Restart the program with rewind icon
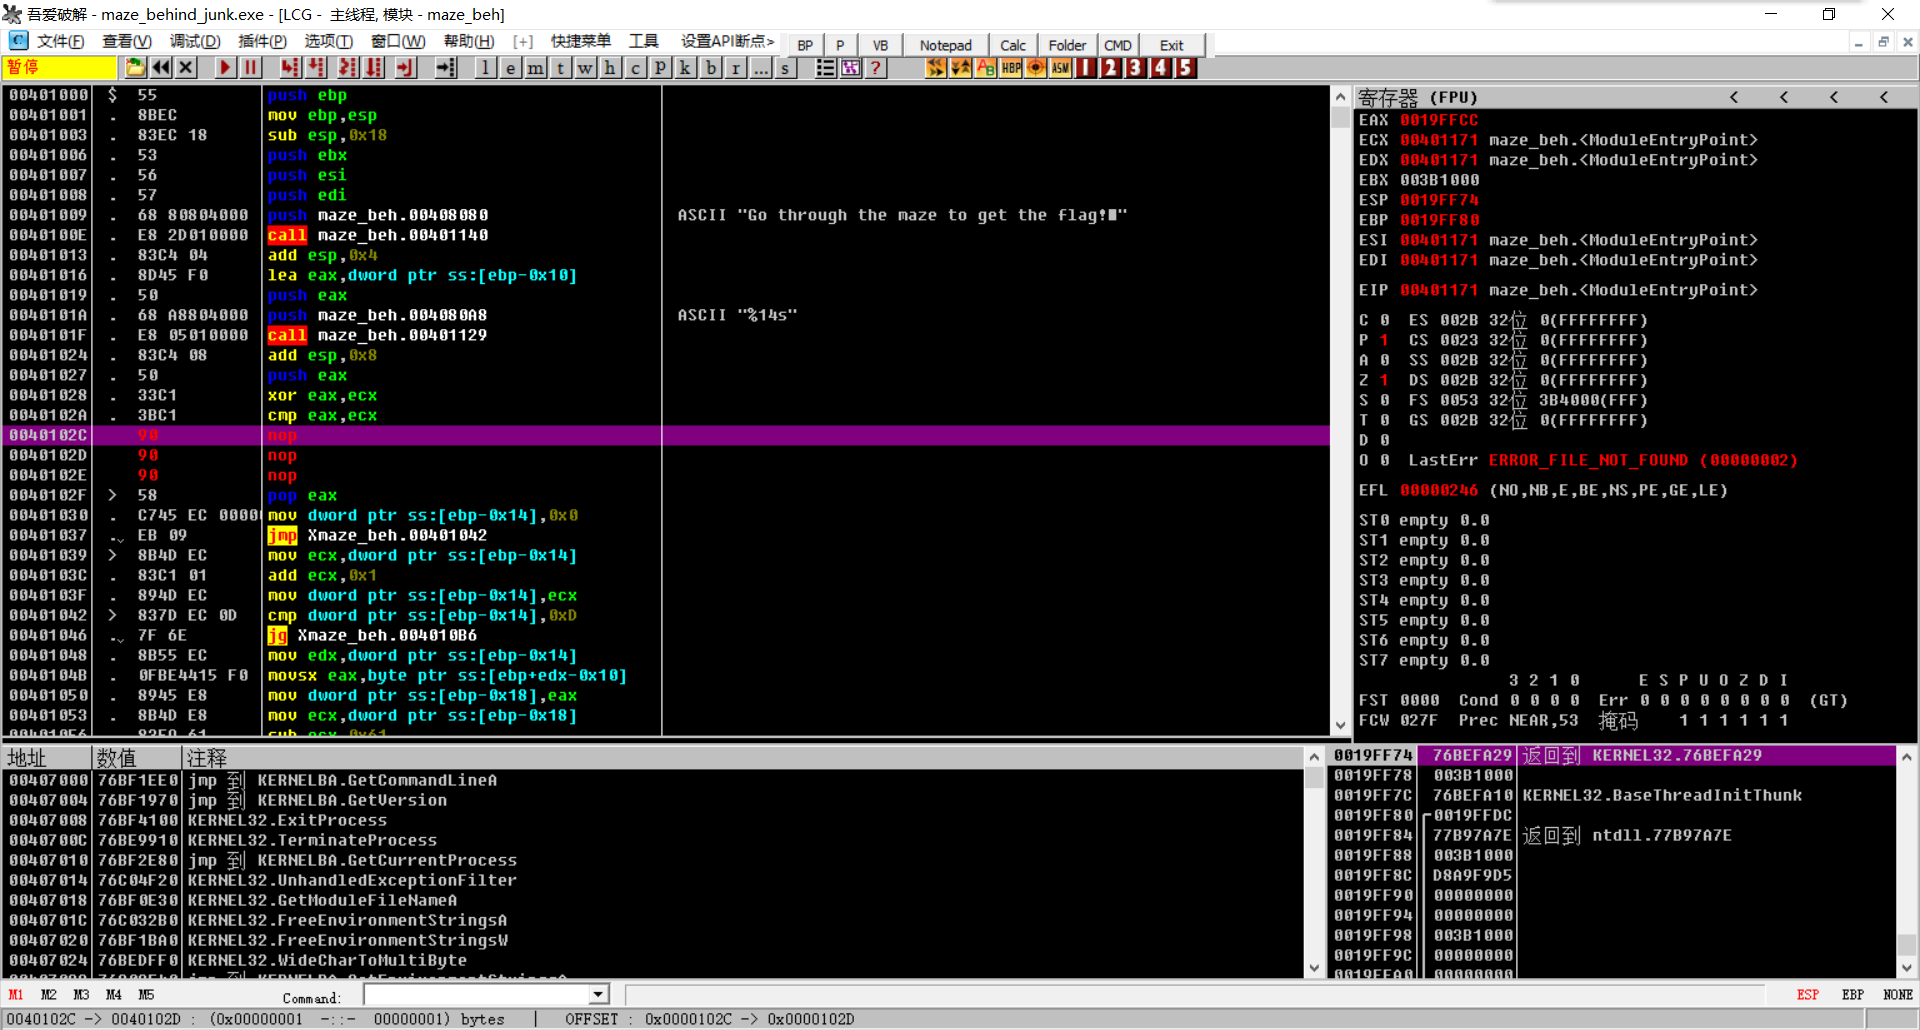Image resolution: width=1920 pixels, height=1030 pixels. point(161,67)
